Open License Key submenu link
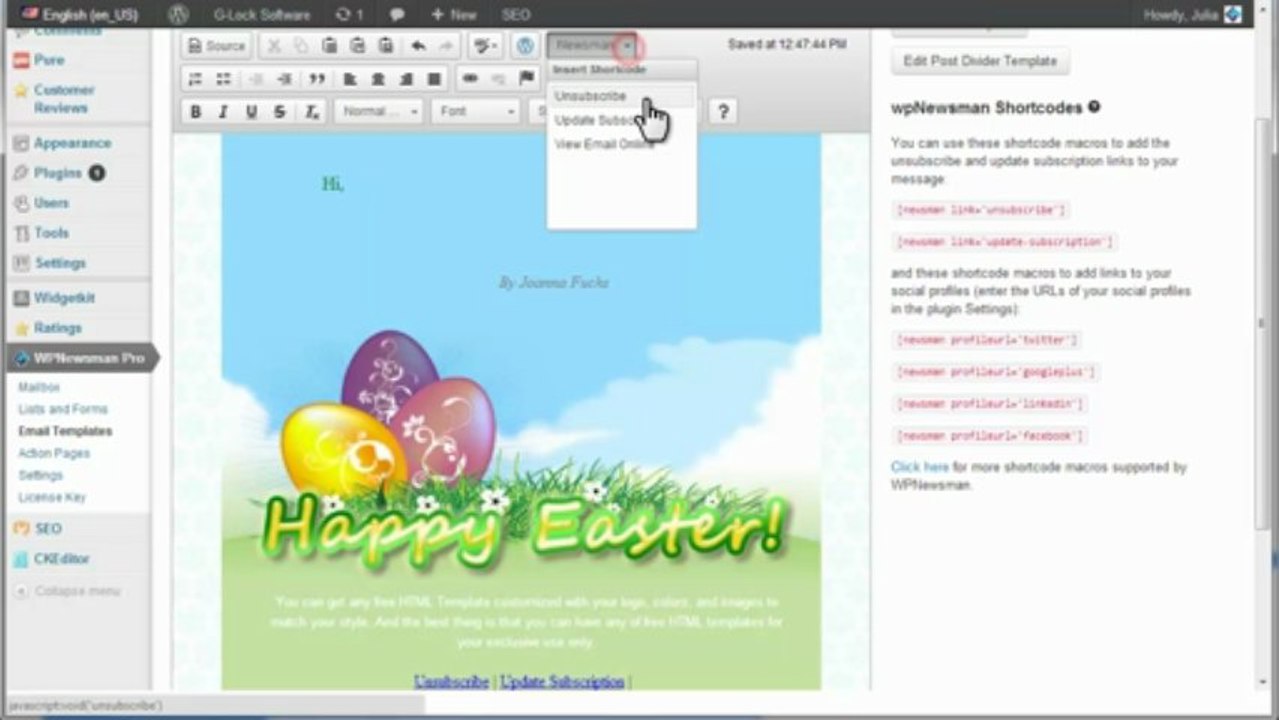 (x=52, y=497)
